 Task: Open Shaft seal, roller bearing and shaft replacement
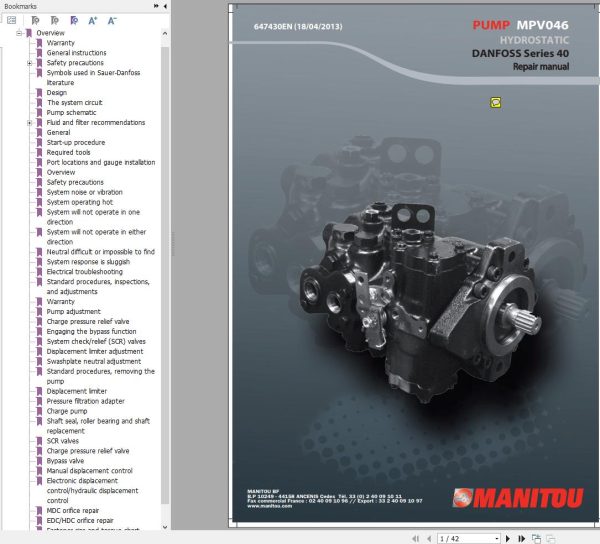98,426
